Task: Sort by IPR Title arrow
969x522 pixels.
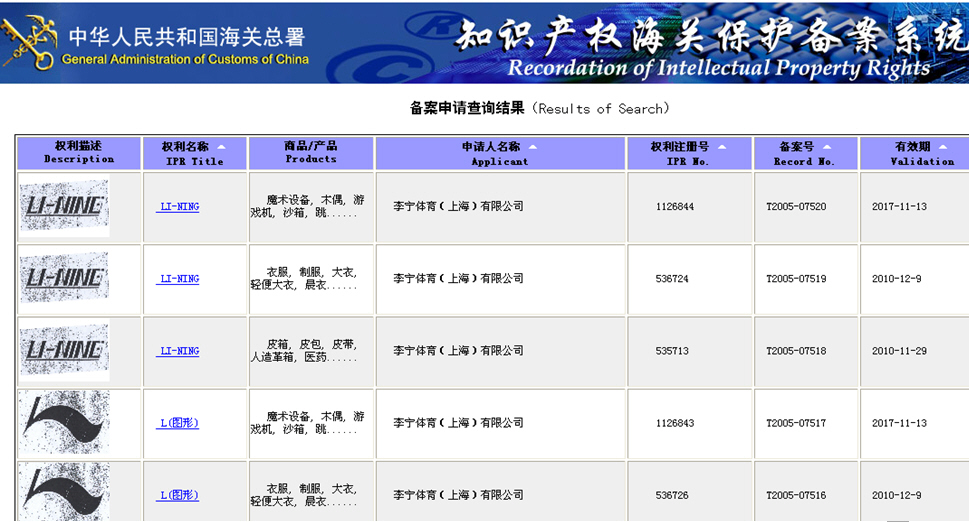Action: [x=221, y=147]
